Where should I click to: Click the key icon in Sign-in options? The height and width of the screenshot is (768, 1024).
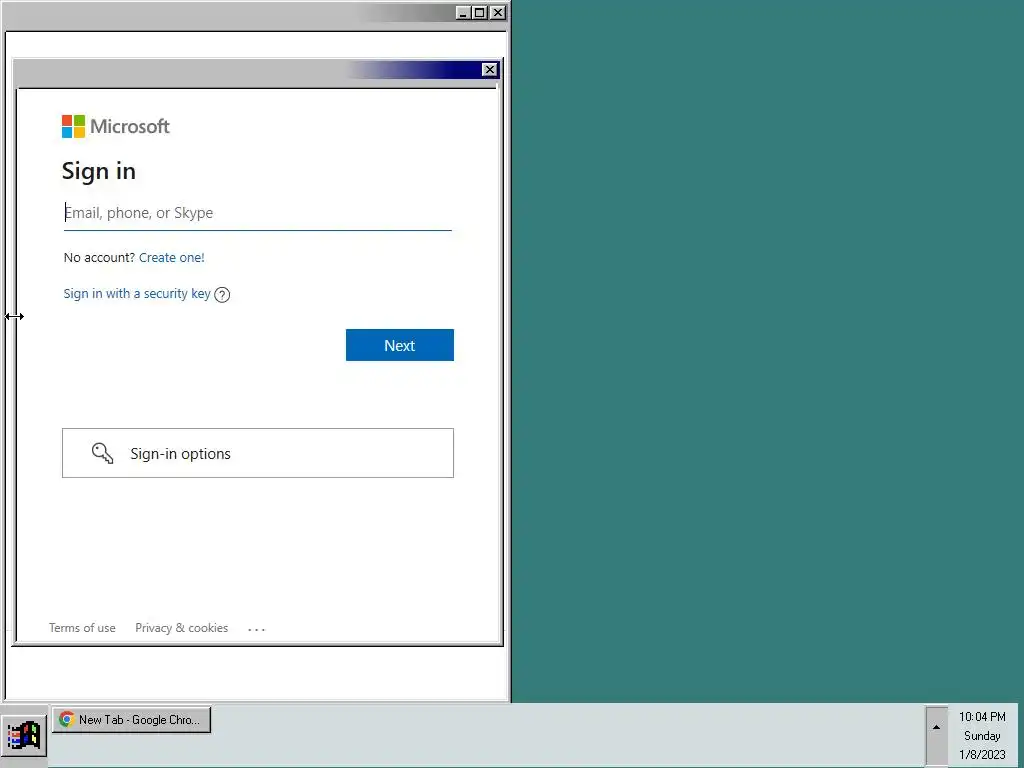pyautogui.click(x=103, y=453)
